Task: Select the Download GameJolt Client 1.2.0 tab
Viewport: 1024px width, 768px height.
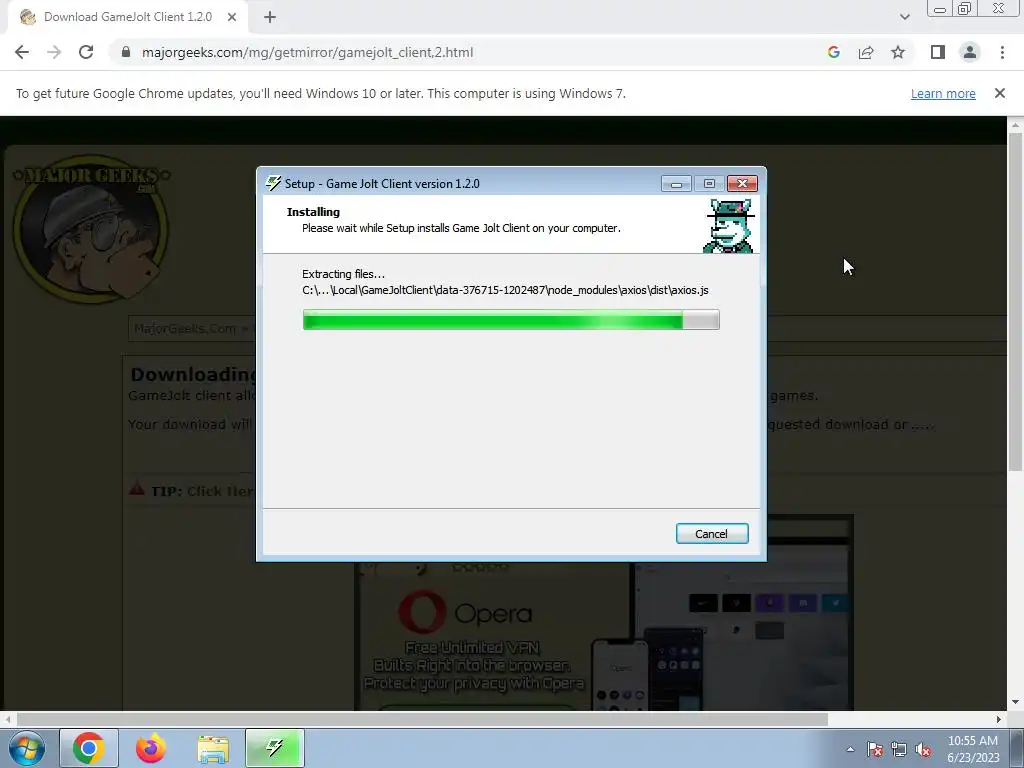Action: 127,17
